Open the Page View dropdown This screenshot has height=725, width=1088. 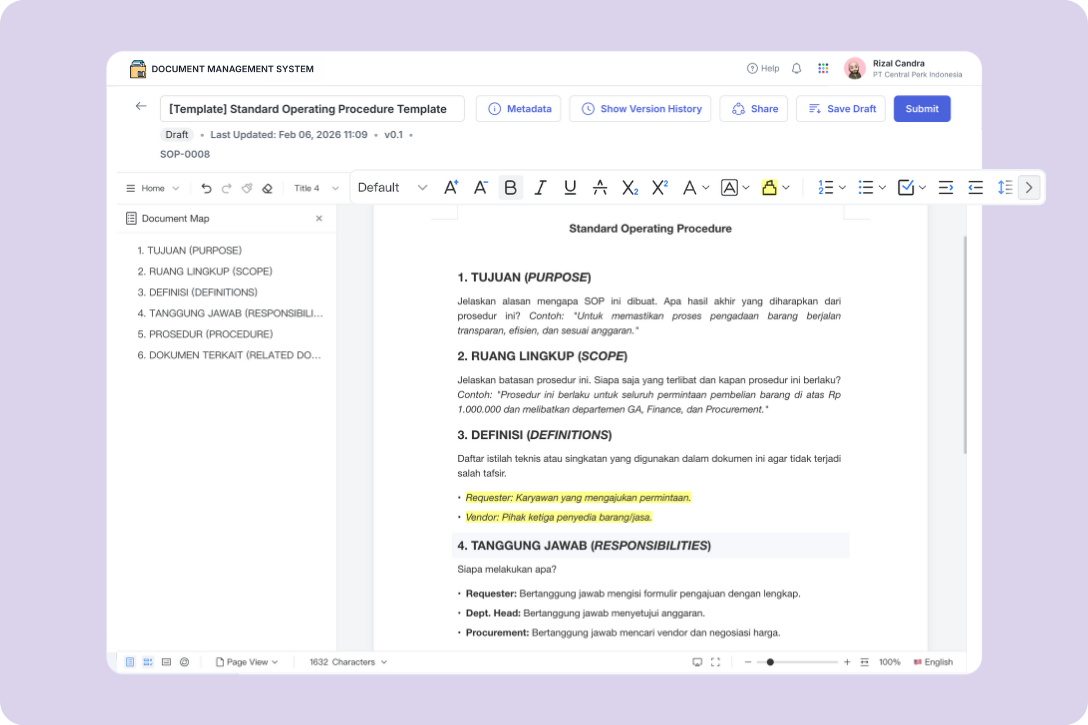247,662
